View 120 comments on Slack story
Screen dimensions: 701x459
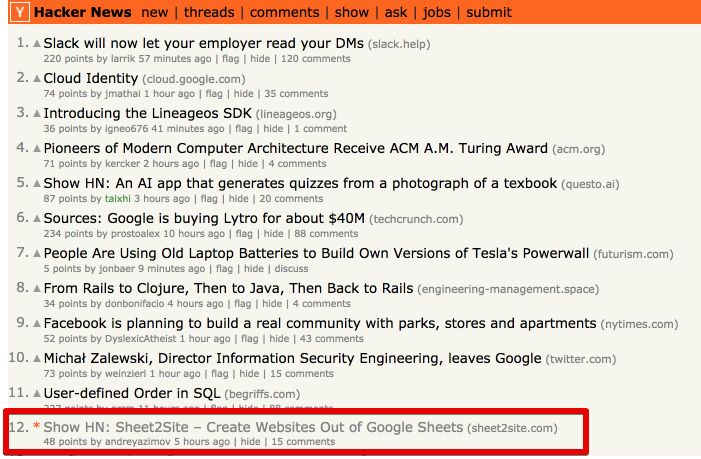(x=316, y=59)
